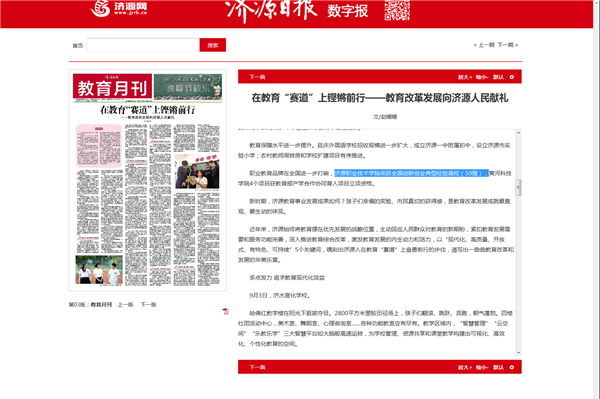Click 放大+ in bottom article bar
Screen dimensions: 600x399
(465, 368)
